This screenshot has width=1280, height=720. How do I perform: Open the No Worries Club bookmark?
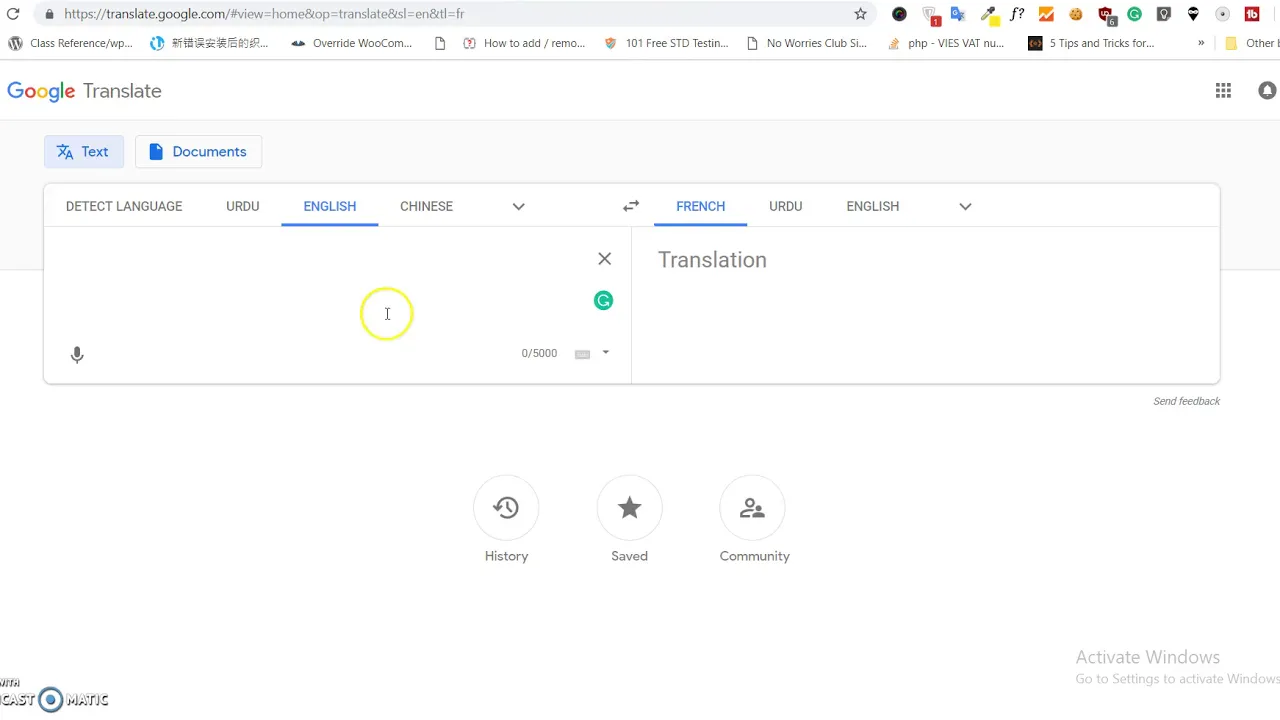click(806, 43)
